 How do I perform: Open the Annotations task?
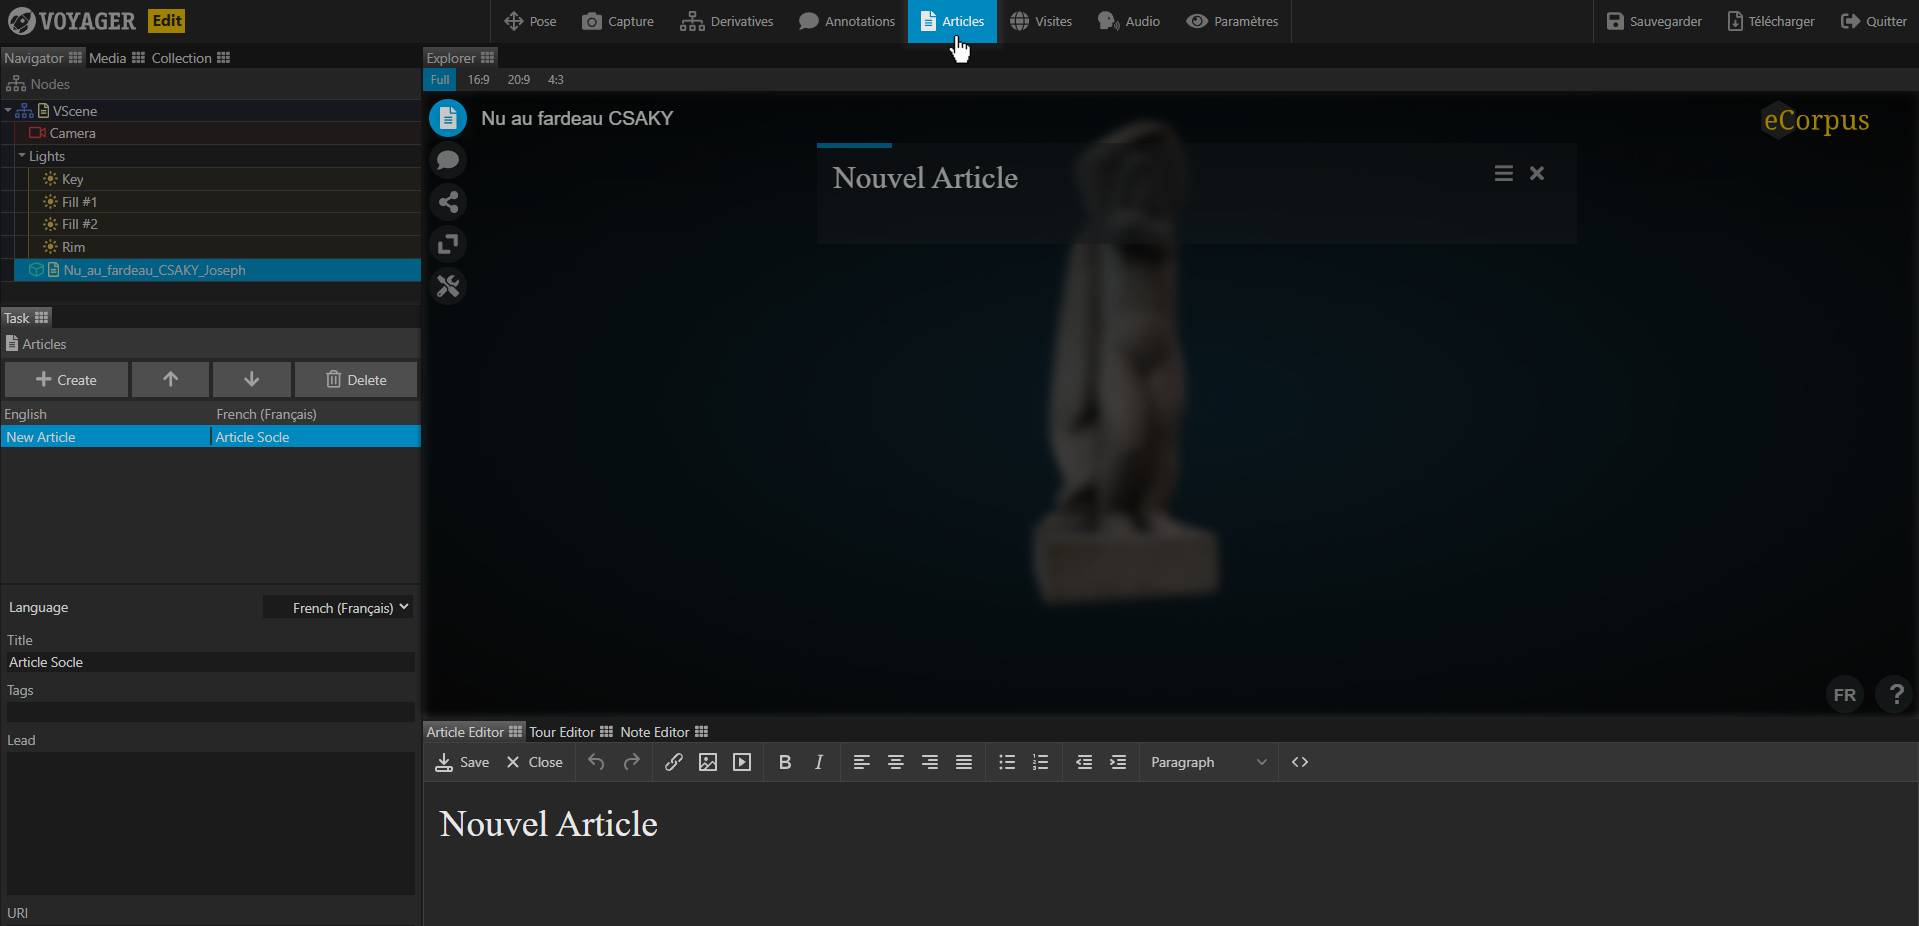click(x=847, y=21)
